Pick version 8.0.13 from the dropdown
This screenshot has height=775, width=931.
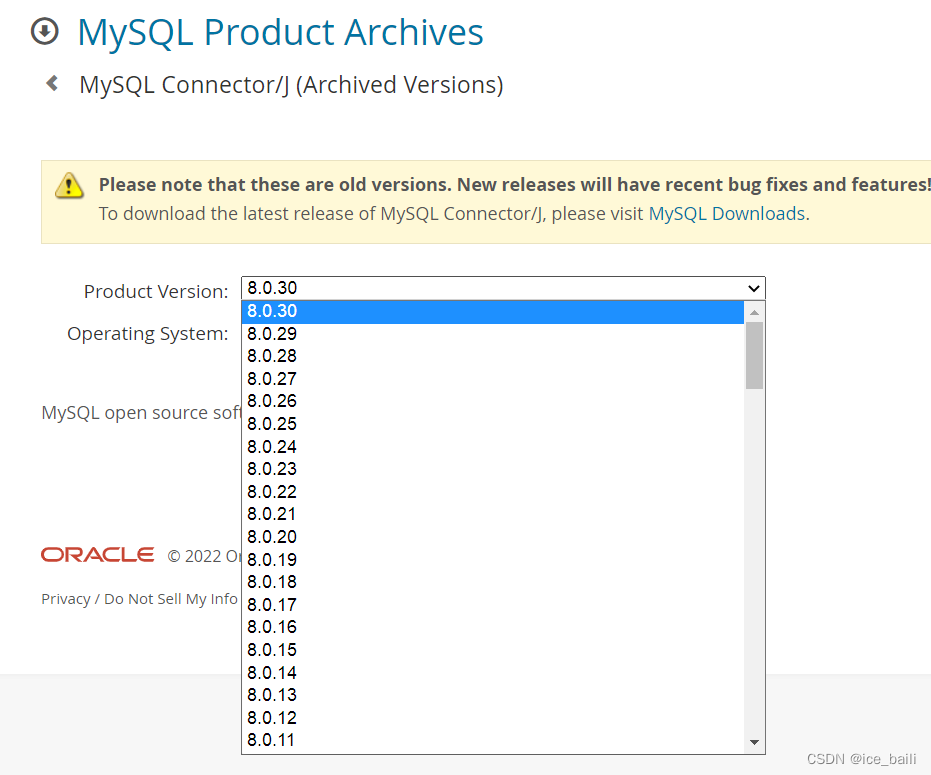[x=272, y=695]
